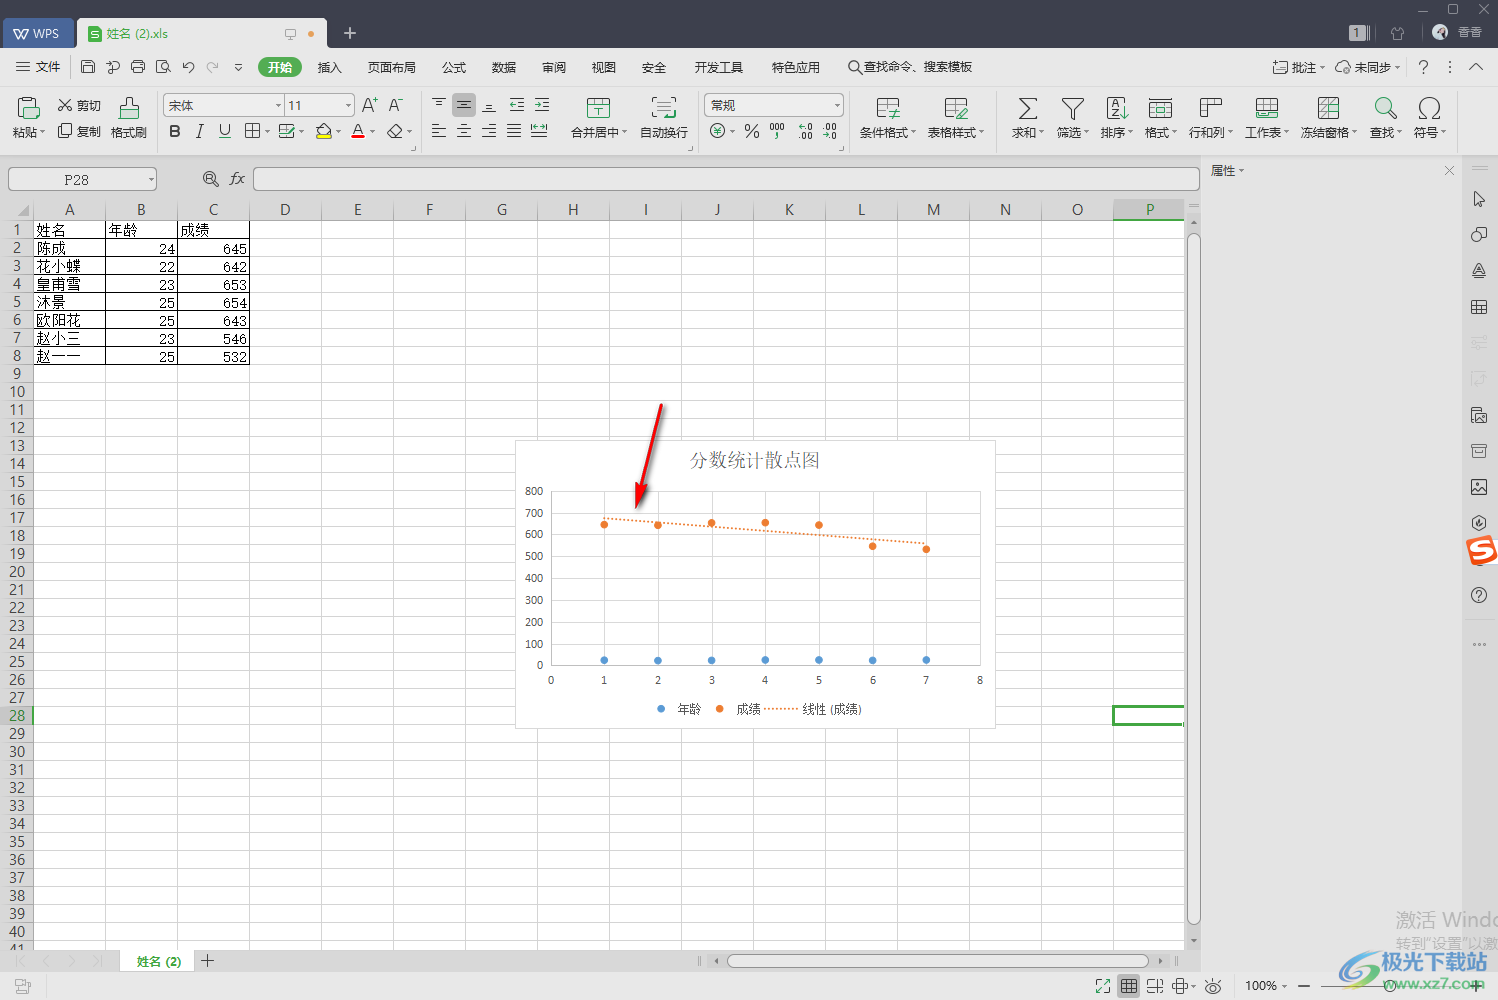Screen dimensions: 1498x1000
Task: Click the Find (查找) magnifier icon
Action: click(1385, 108)
